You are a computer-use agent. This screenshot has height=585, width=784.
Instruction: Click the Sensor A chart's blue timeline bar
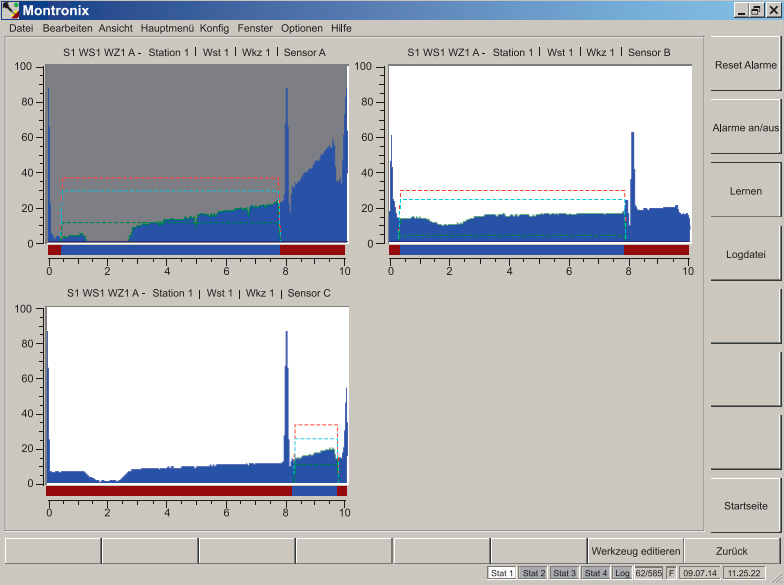tap(170, 249)
